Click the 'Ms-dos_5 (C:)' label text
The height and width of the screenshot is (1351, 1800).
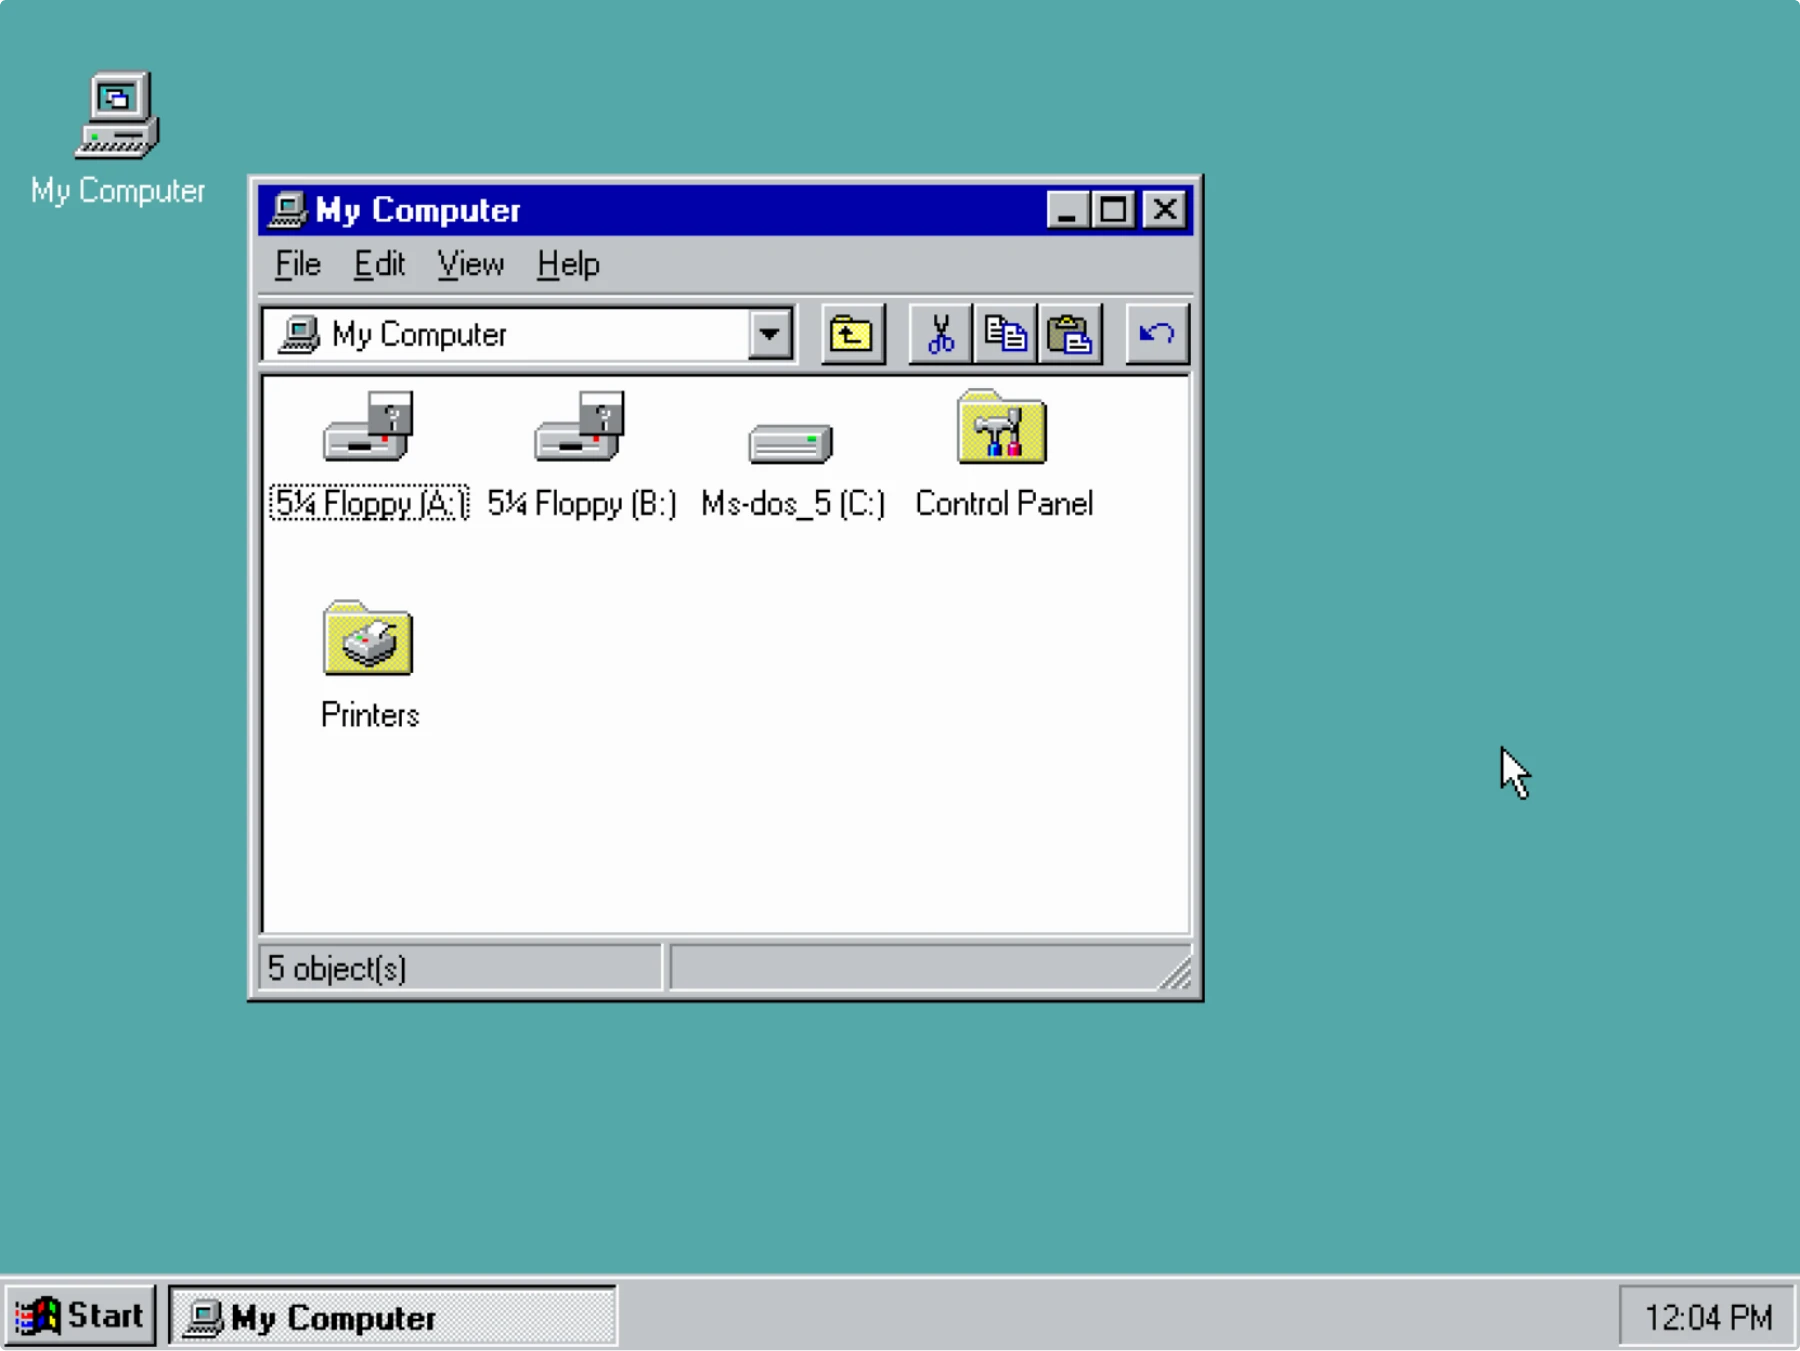pyautogui.click(x=793, y=503)
